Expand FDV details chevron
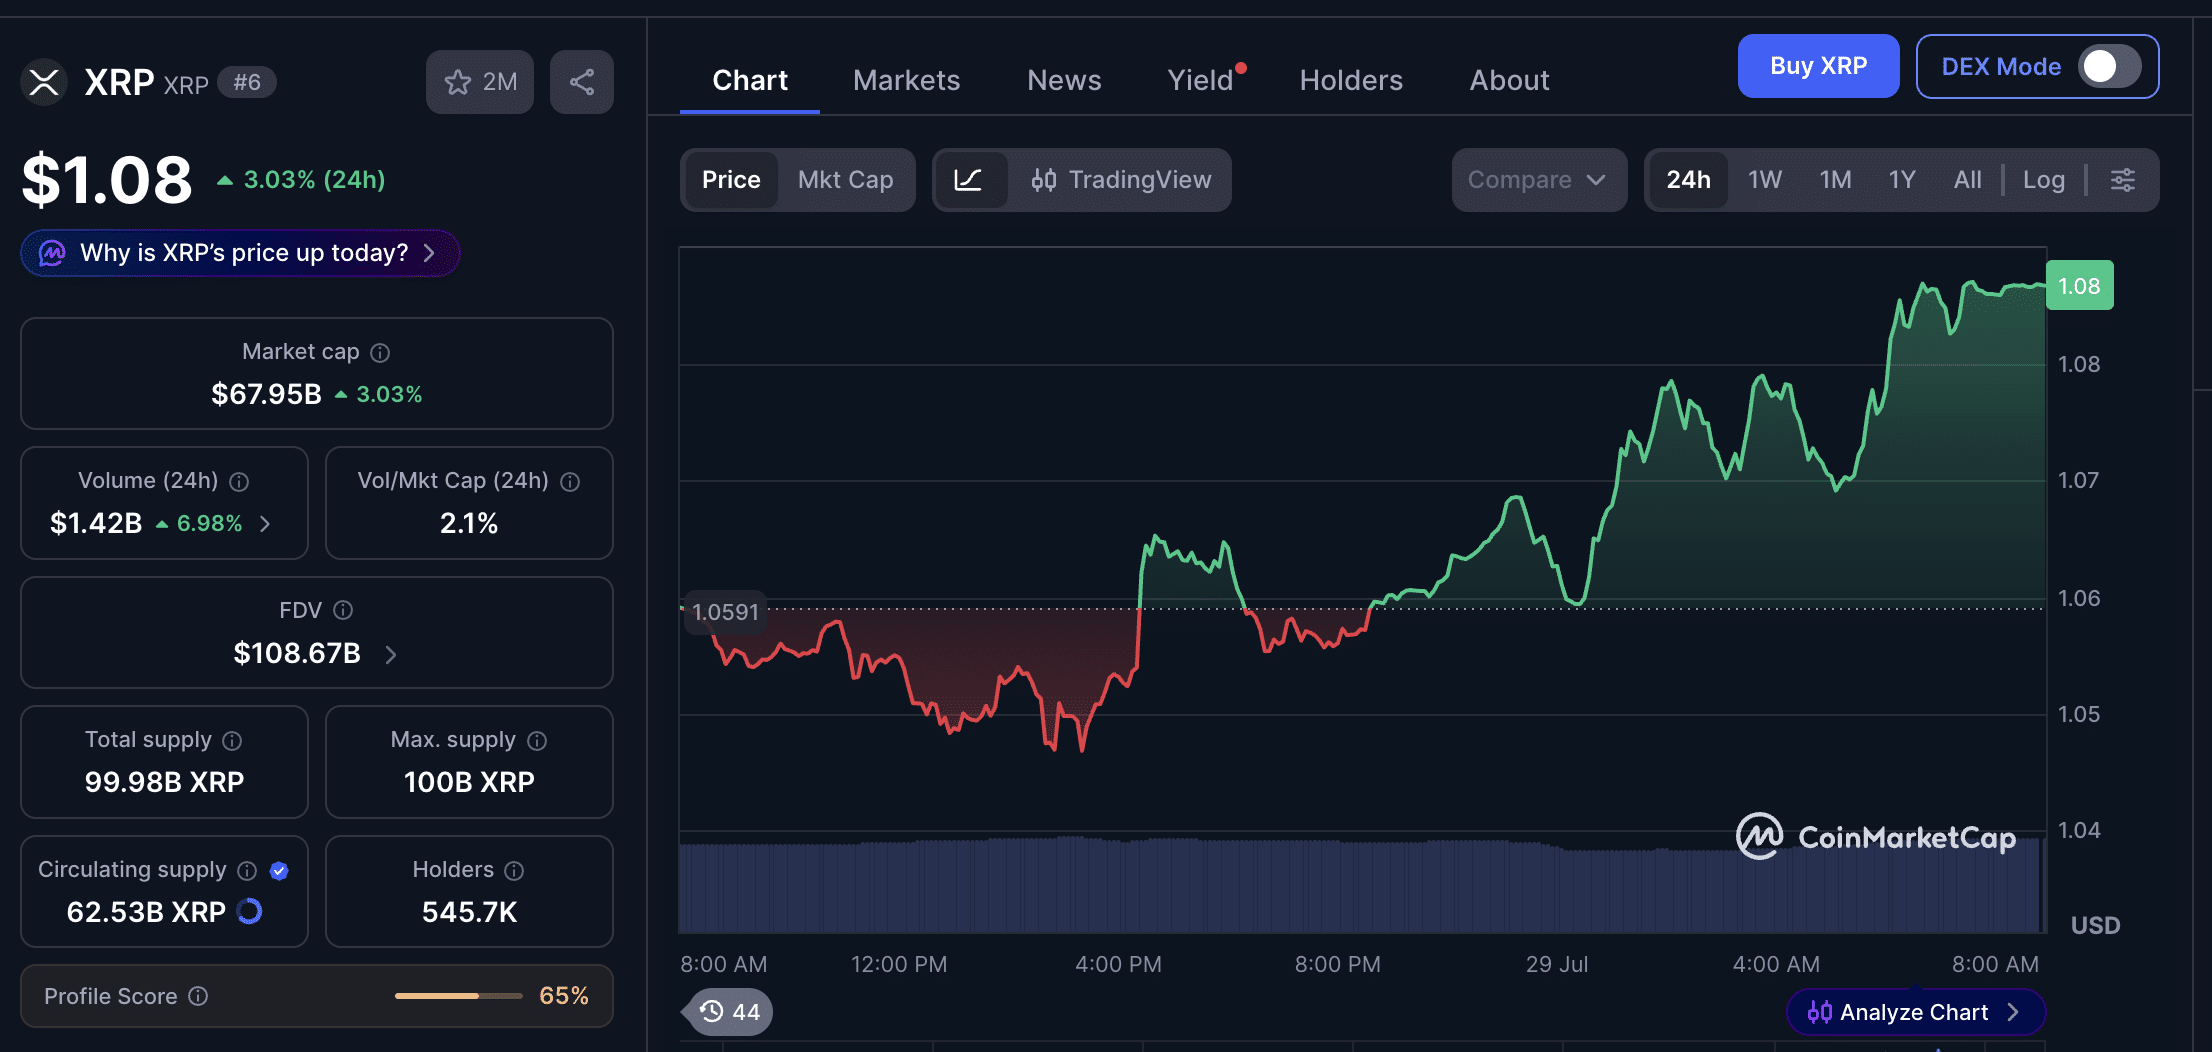Viewport: 2212px width, 1052px height. coord(391,654)
